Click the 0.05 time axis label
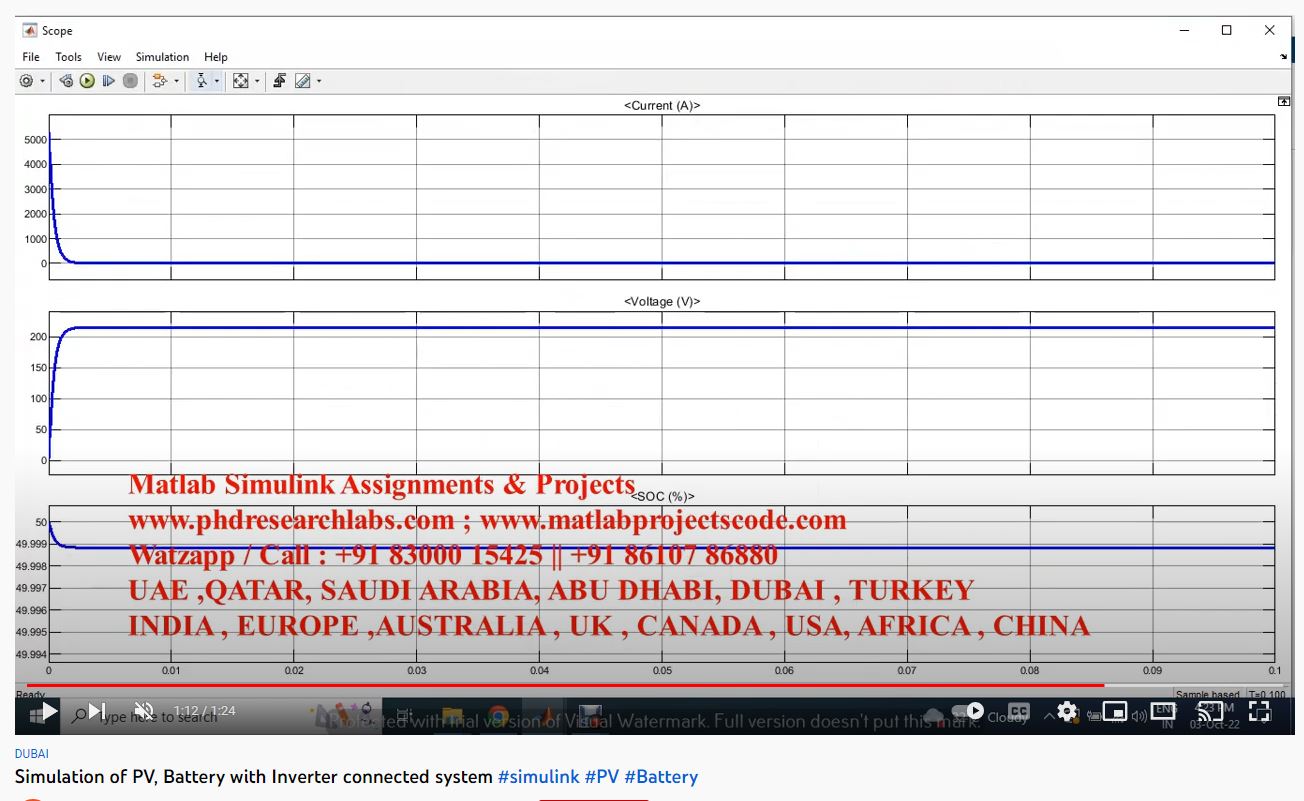 [662, 671]
